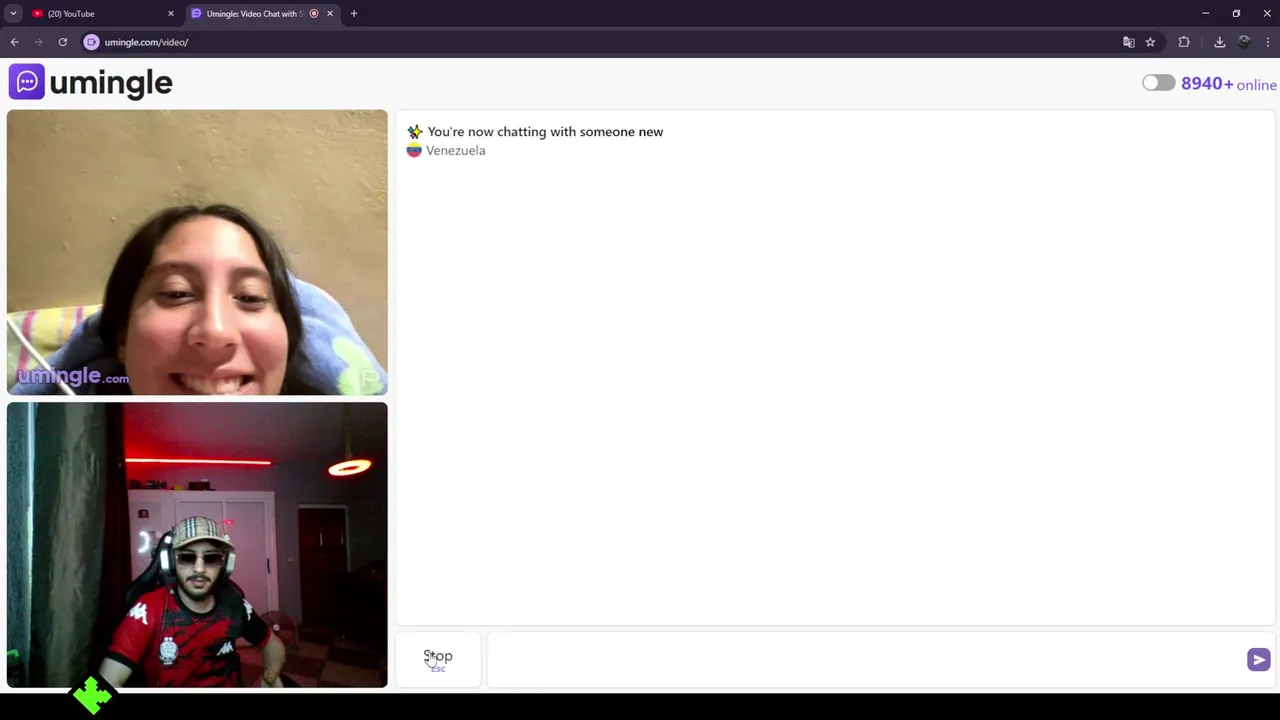This screenshot has height=720, width=1280.
Task: Click "You're now chatting with someone new" text
Action: 545,132
